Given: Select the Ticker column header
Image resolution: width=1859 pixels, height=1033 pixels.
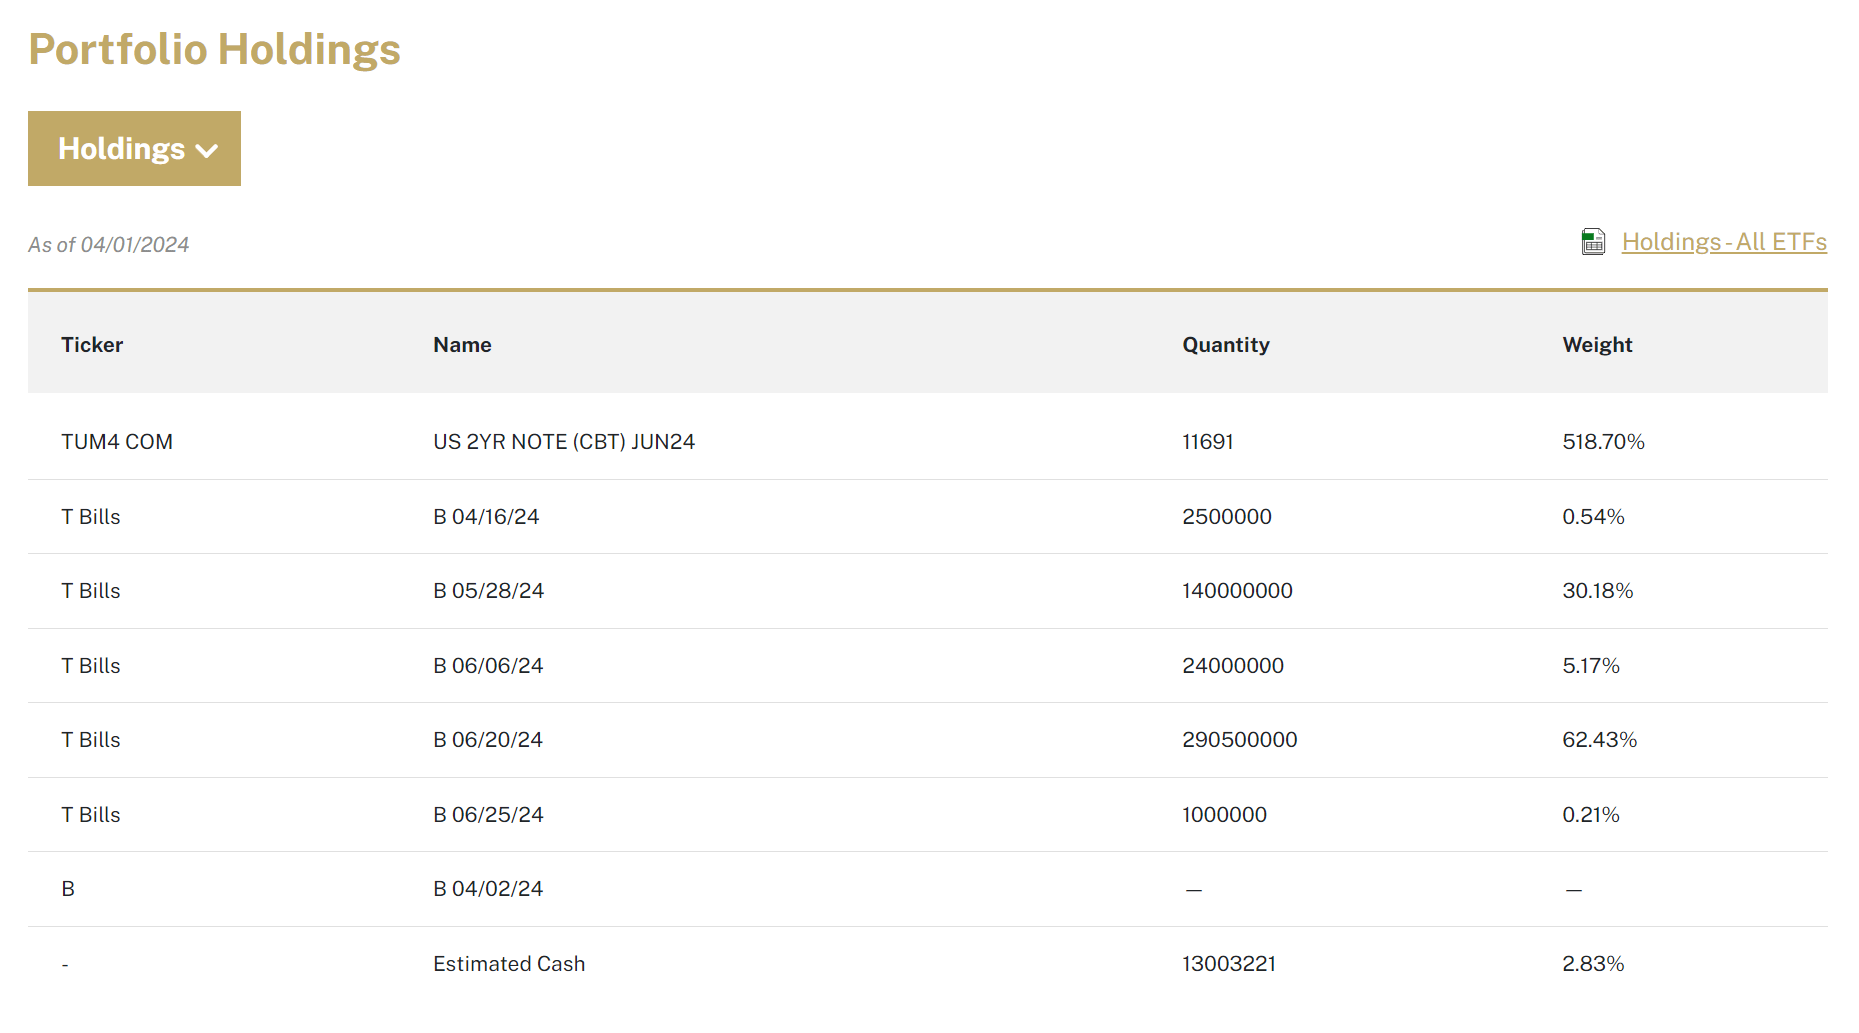Looking at the screenshot, I should (92, 344).
